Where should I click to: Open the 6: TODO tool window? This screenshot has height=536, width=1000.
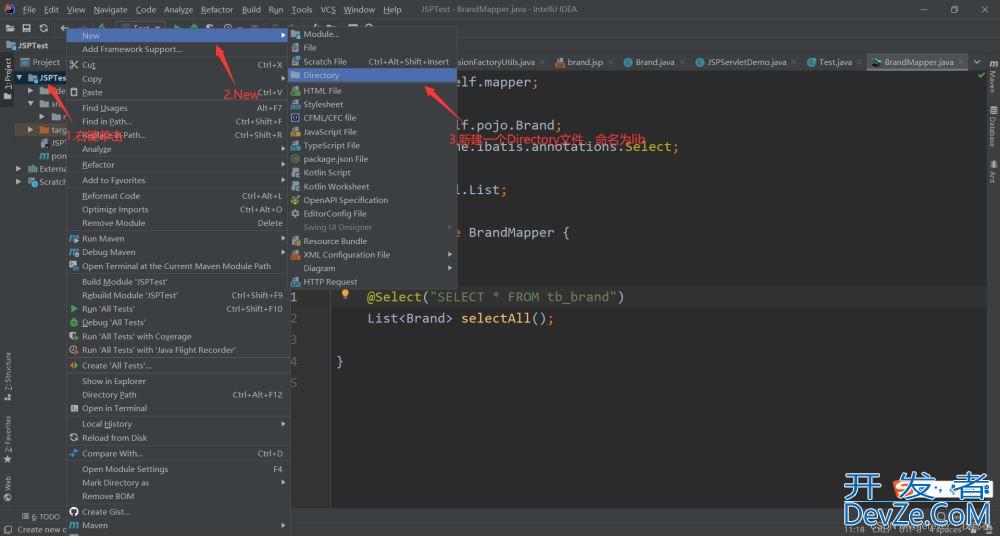40,517
